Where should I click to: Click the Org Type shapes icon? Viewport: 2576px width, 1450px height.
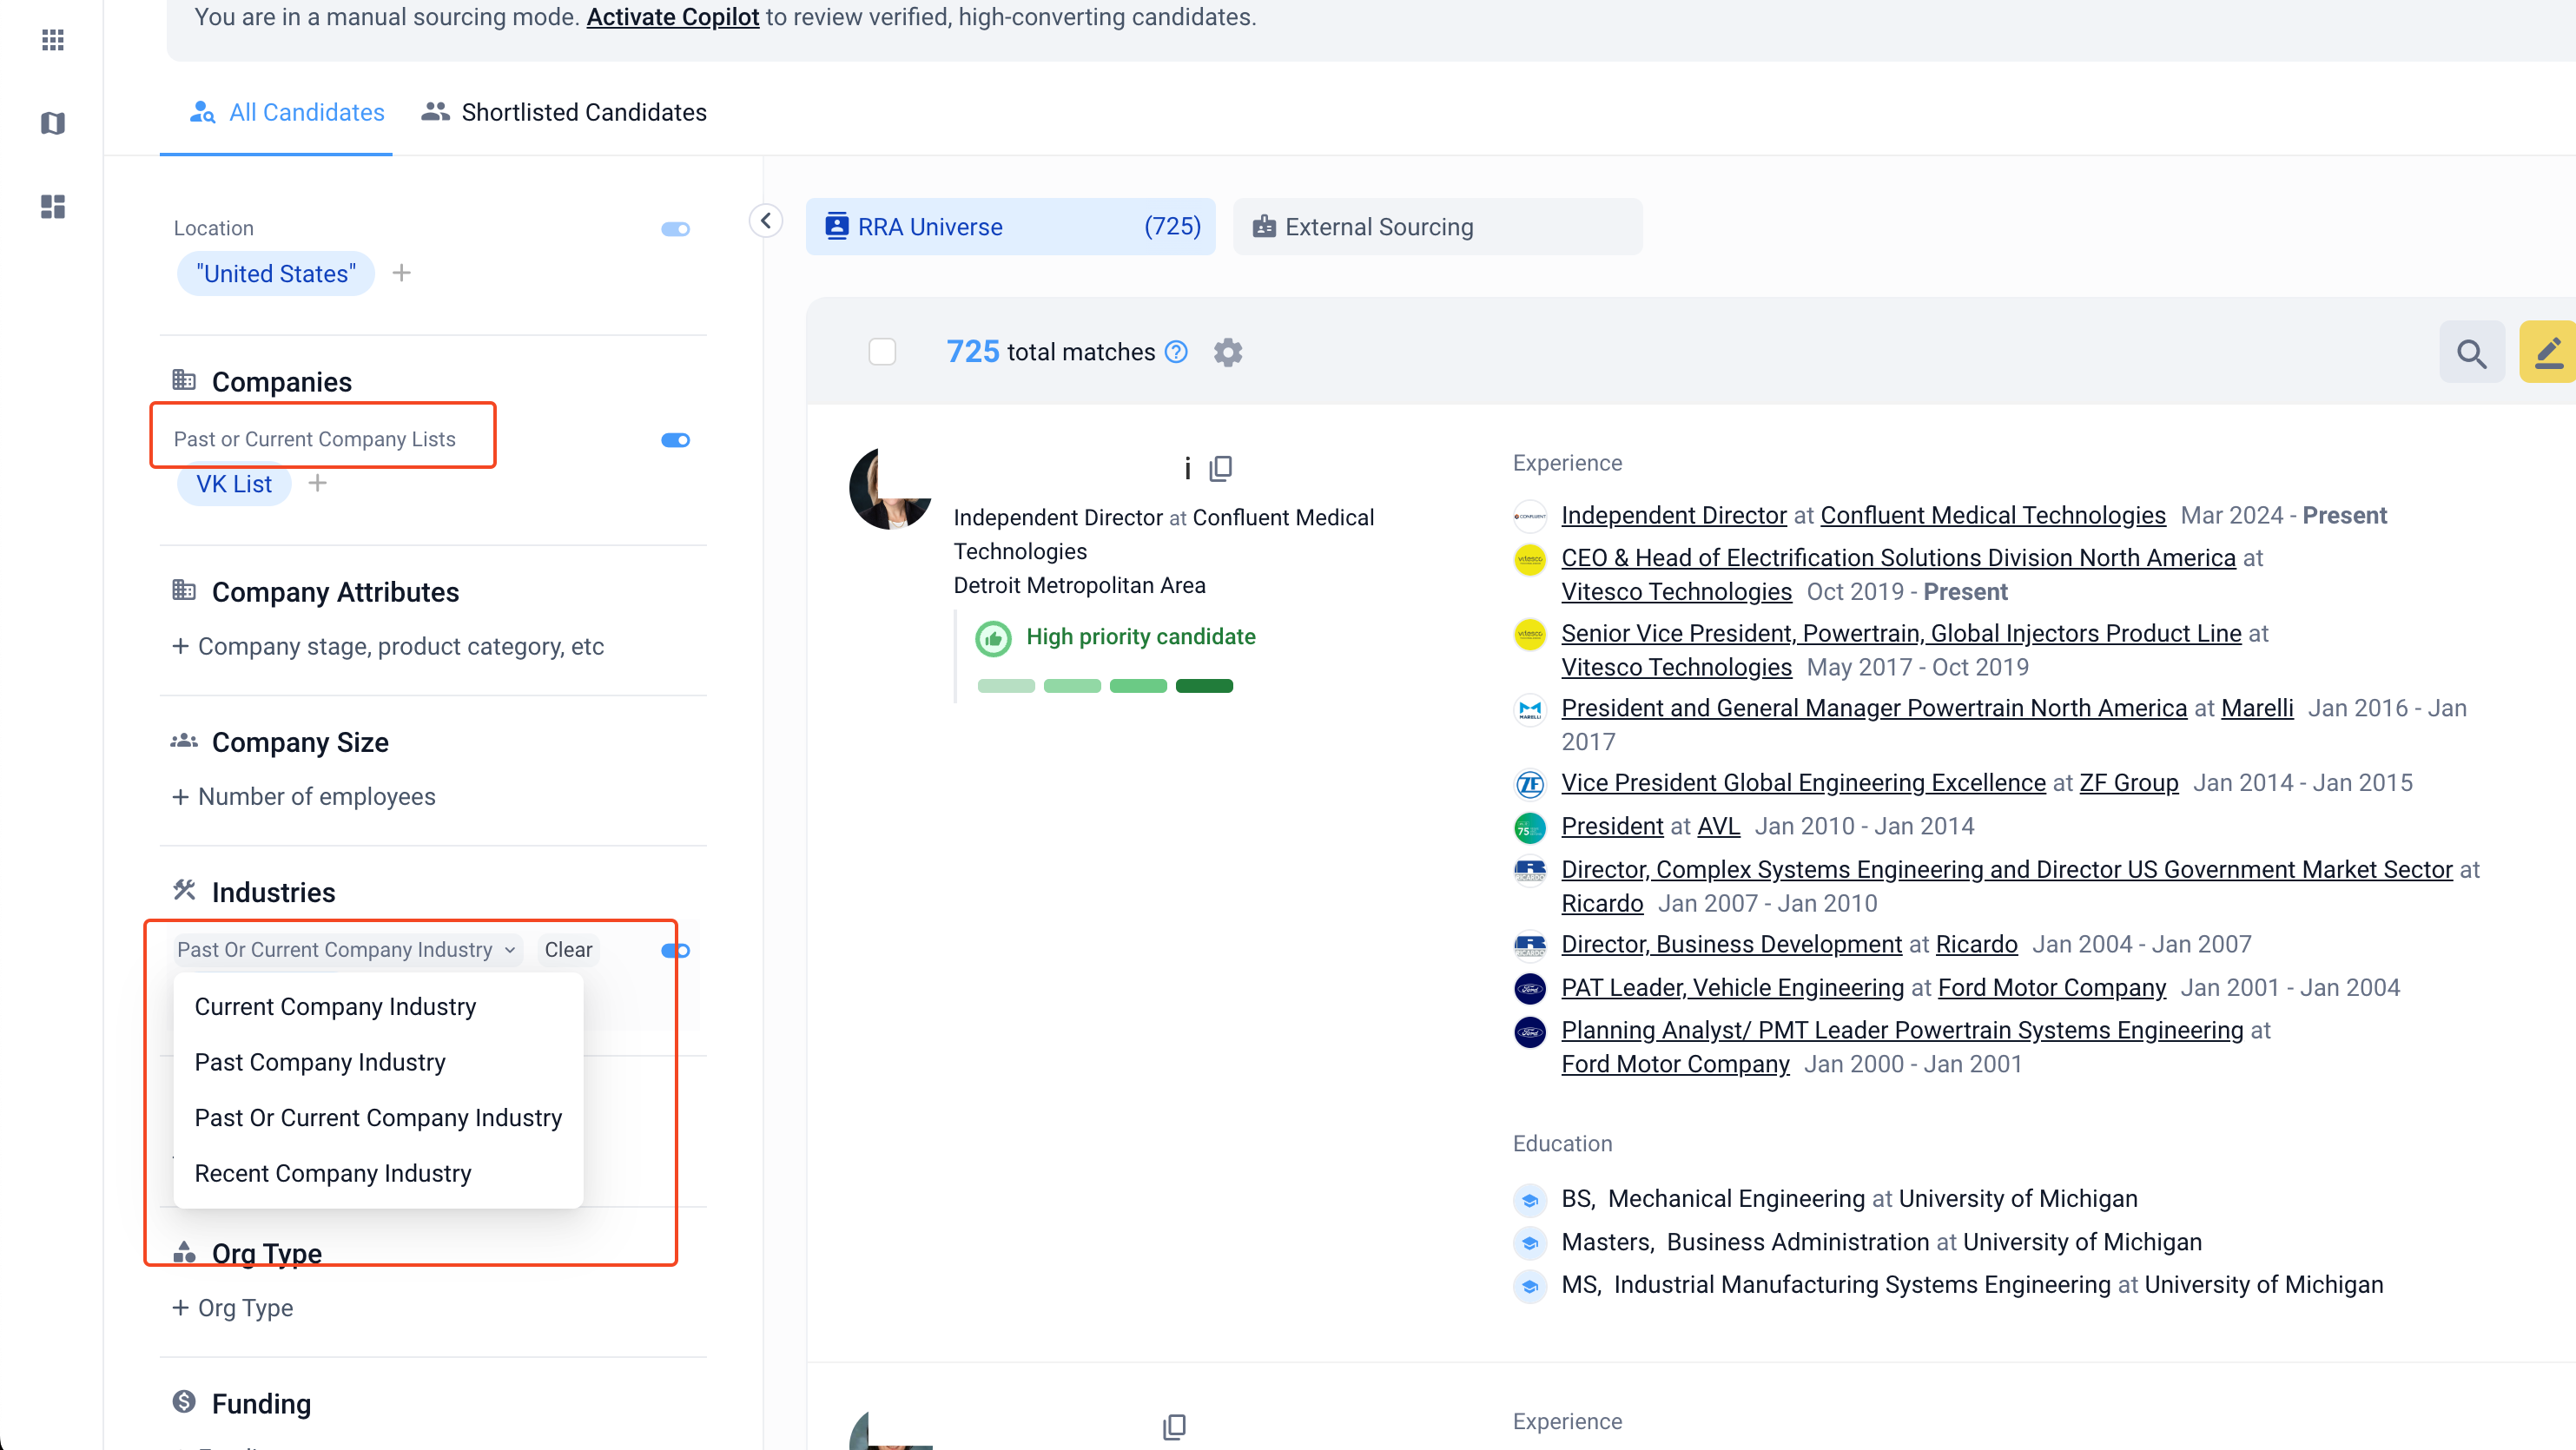click(184, 1252)
